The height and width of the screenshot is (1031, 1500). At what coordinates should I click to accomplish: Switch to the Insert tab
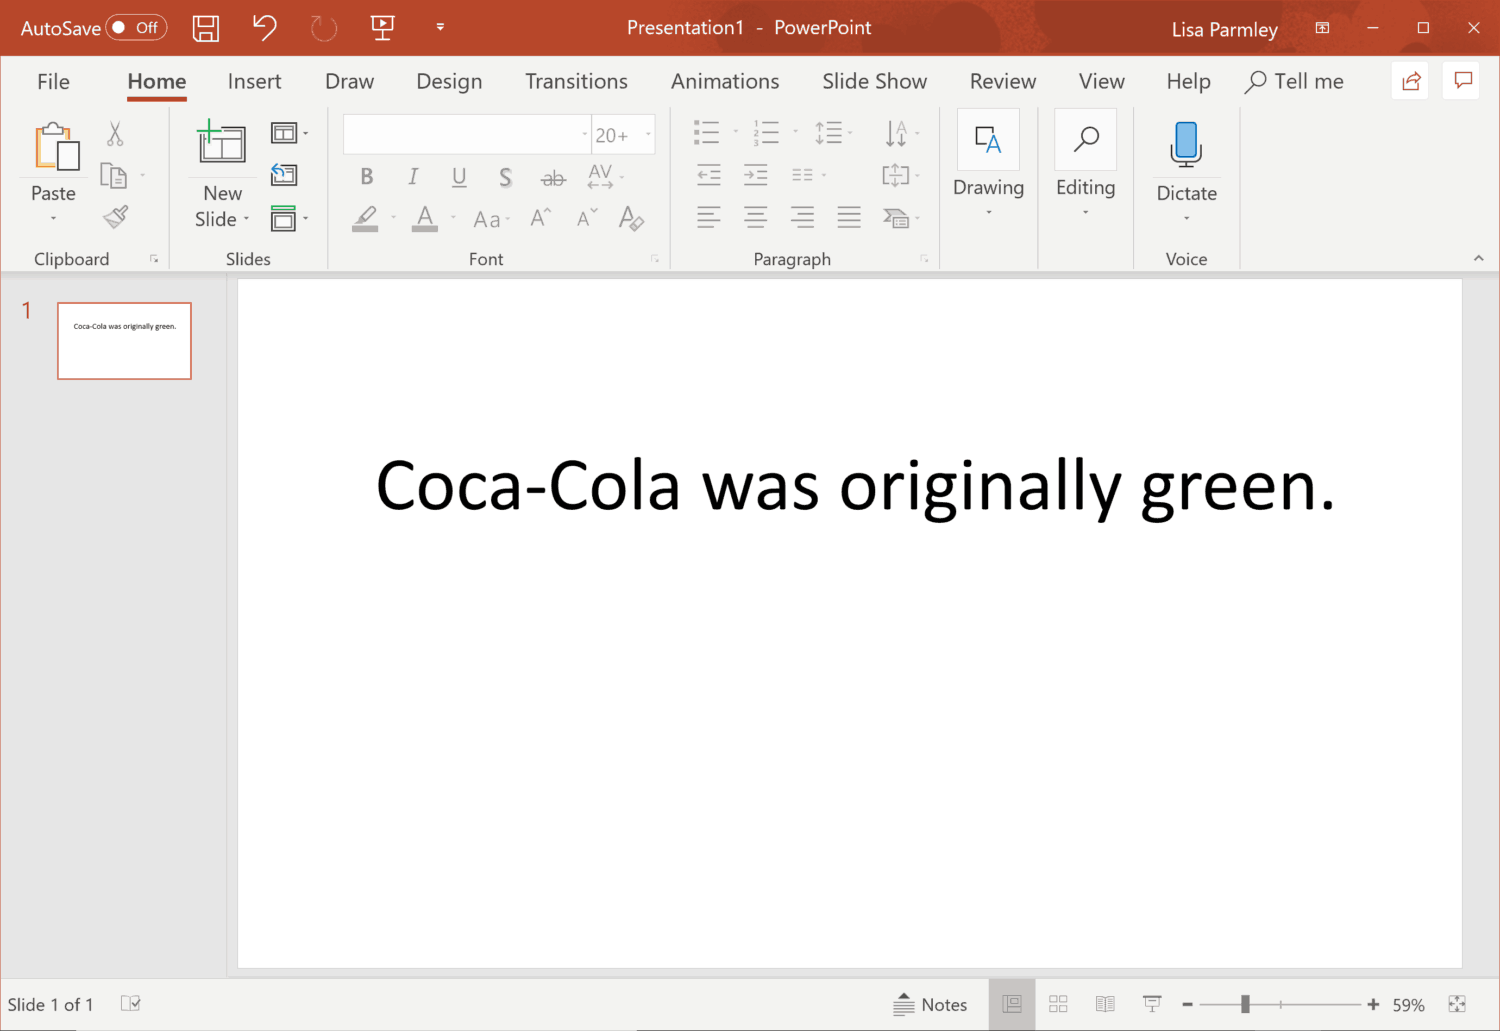click(x=254, y=82)
